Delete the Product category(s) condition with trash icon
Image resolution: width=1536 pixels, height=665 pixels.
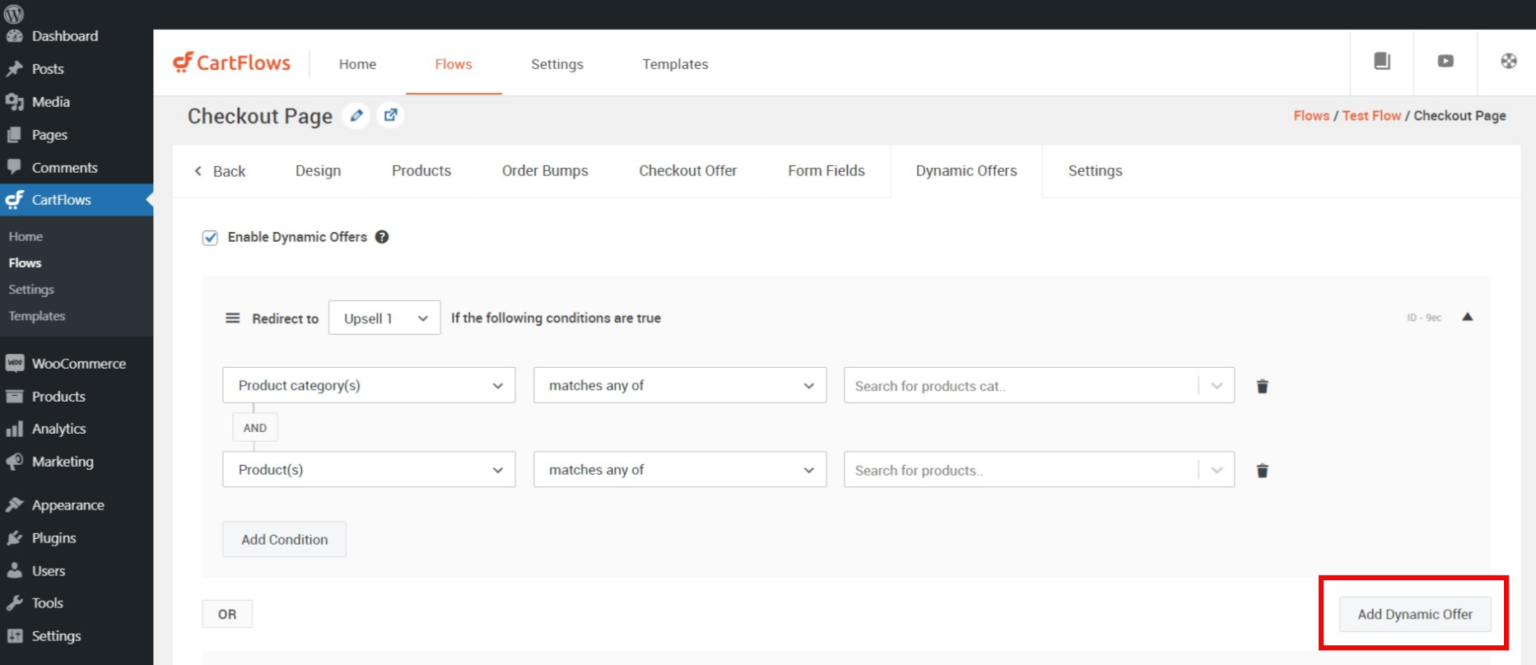[1262, 385]
